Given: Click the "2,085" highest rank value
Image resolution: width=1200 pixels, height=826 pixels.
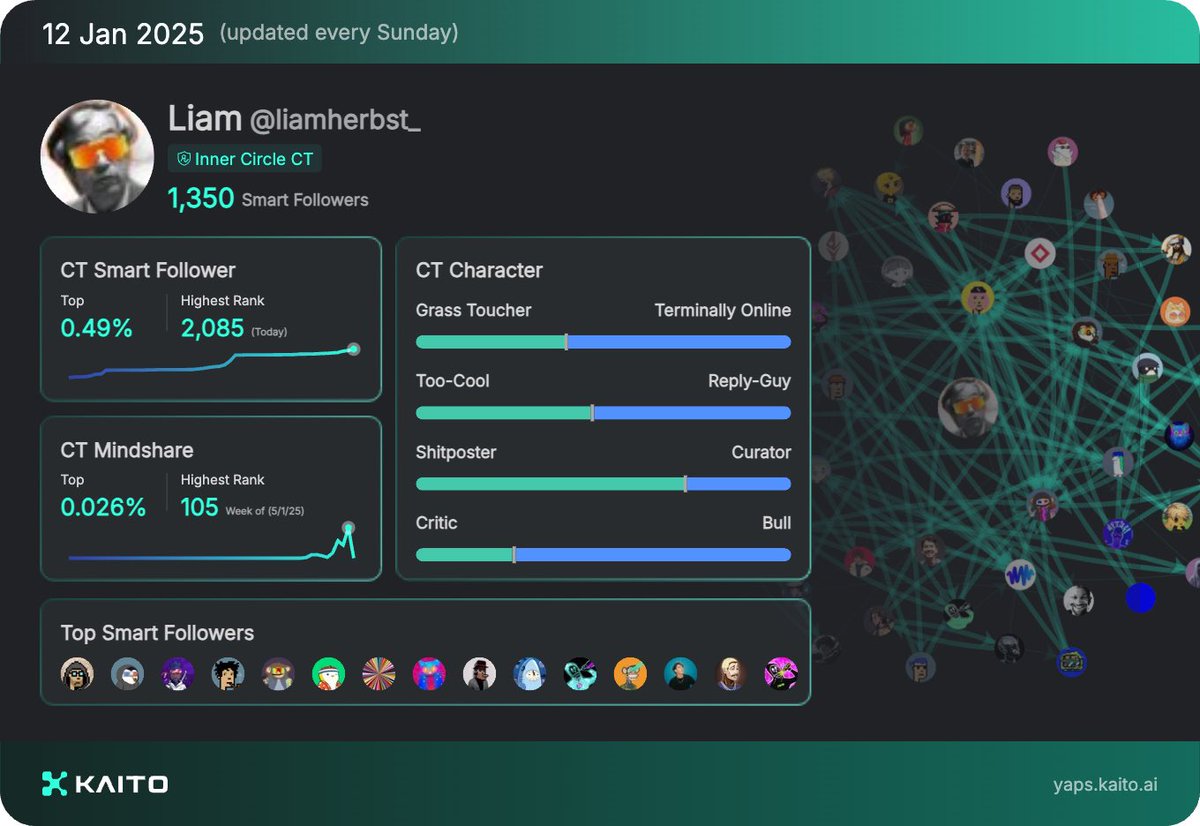Looking at the screenshot, I should [212, 328].
